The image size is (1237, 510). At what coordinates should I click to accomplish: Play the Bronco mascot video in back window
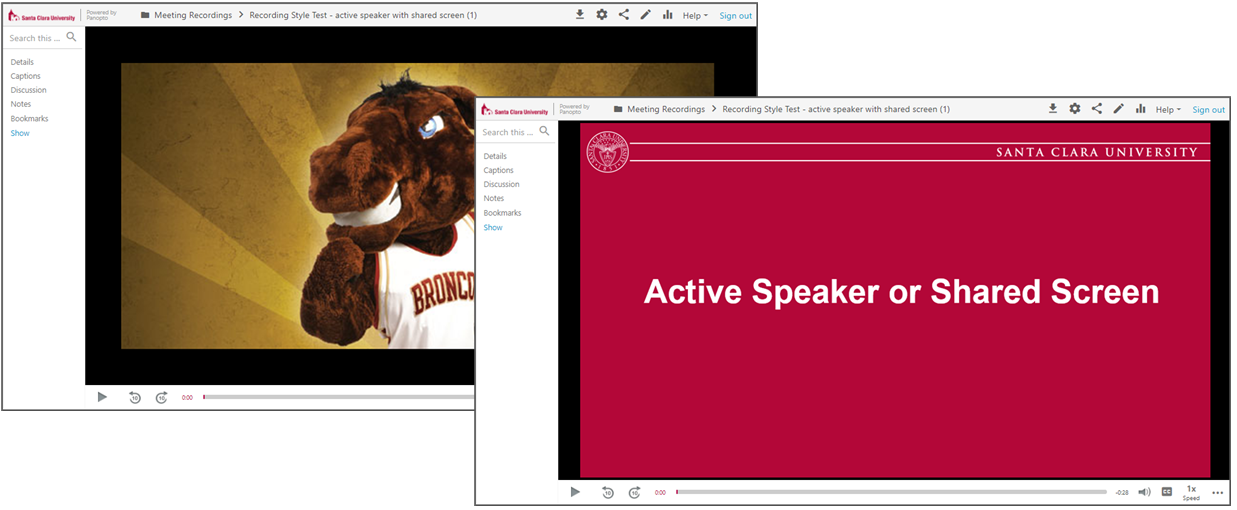[x=102, y=397]
